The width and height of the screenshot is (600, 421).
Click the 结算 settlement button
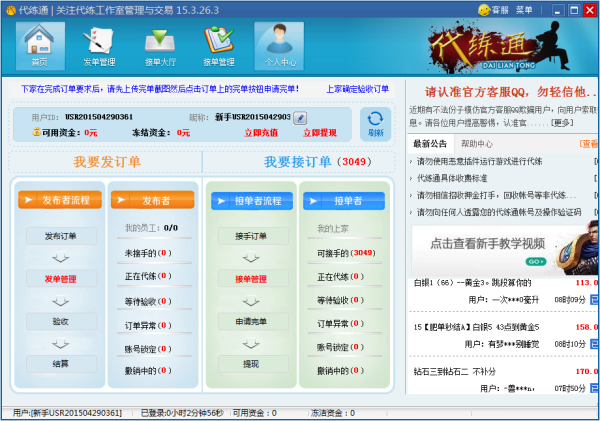click(60, 363)
